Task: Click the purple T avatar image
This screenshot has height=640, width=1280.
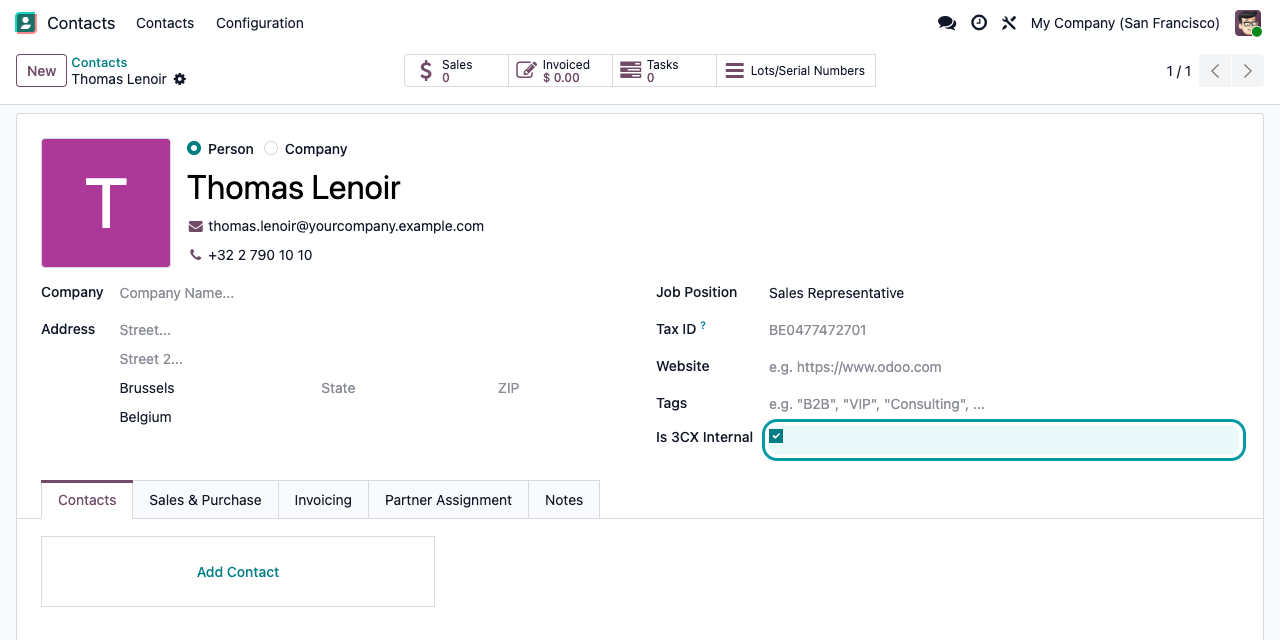Action: coord(106,203)
